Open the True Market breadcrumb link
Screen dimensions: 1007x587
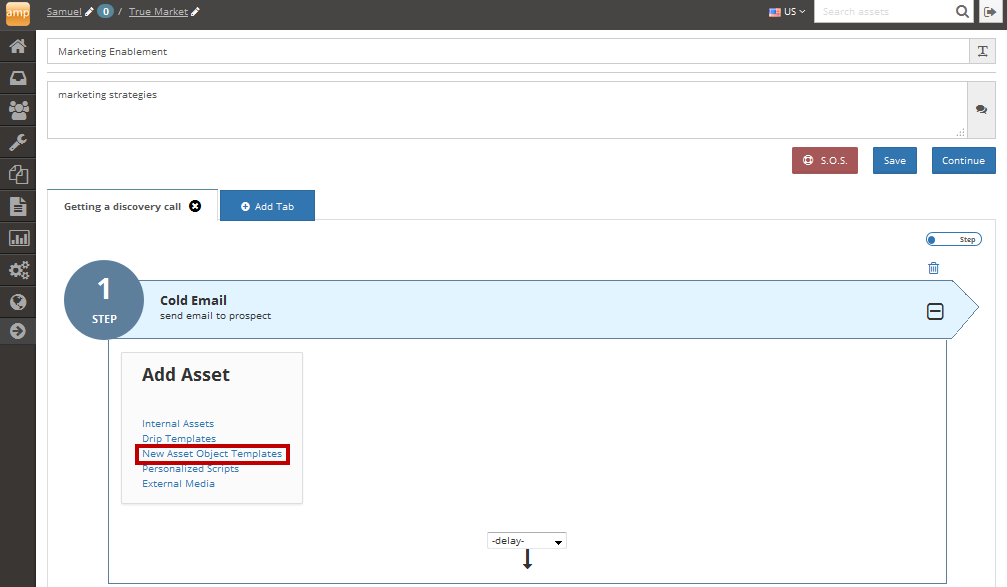(158, 12)
